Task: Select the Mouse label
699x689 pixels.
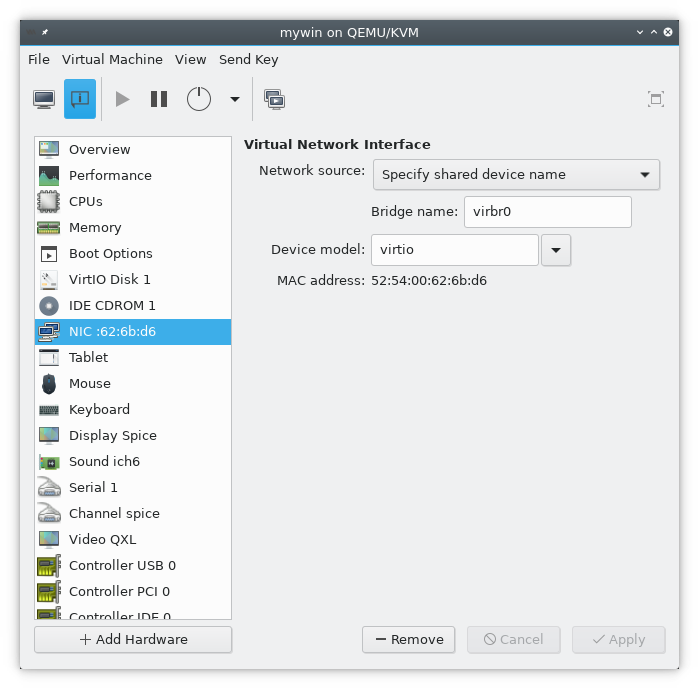Action: 90,384
